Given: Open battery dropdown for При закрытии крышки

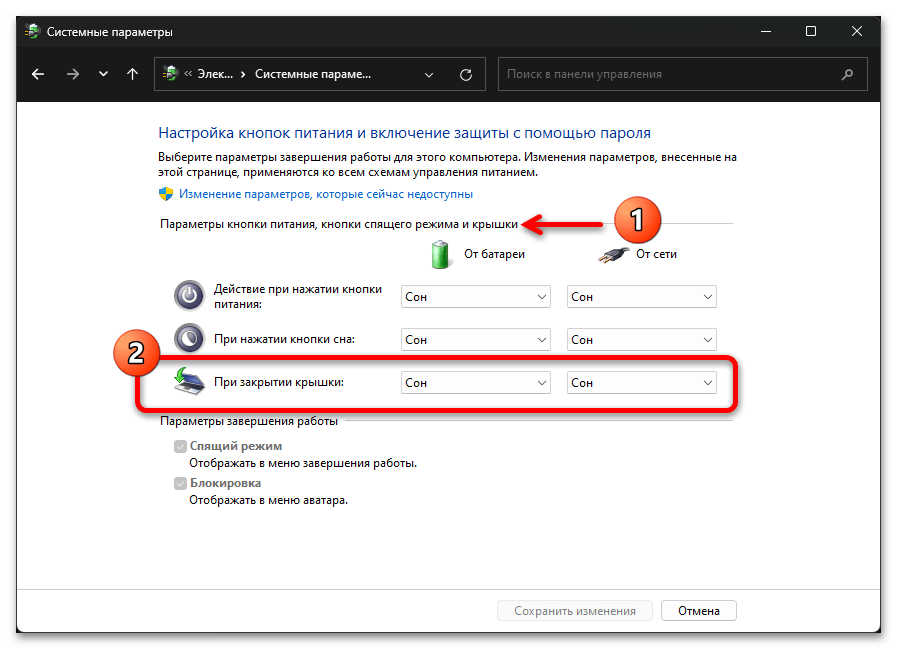Looking at the screenshot, I should [x=475, y=382].
